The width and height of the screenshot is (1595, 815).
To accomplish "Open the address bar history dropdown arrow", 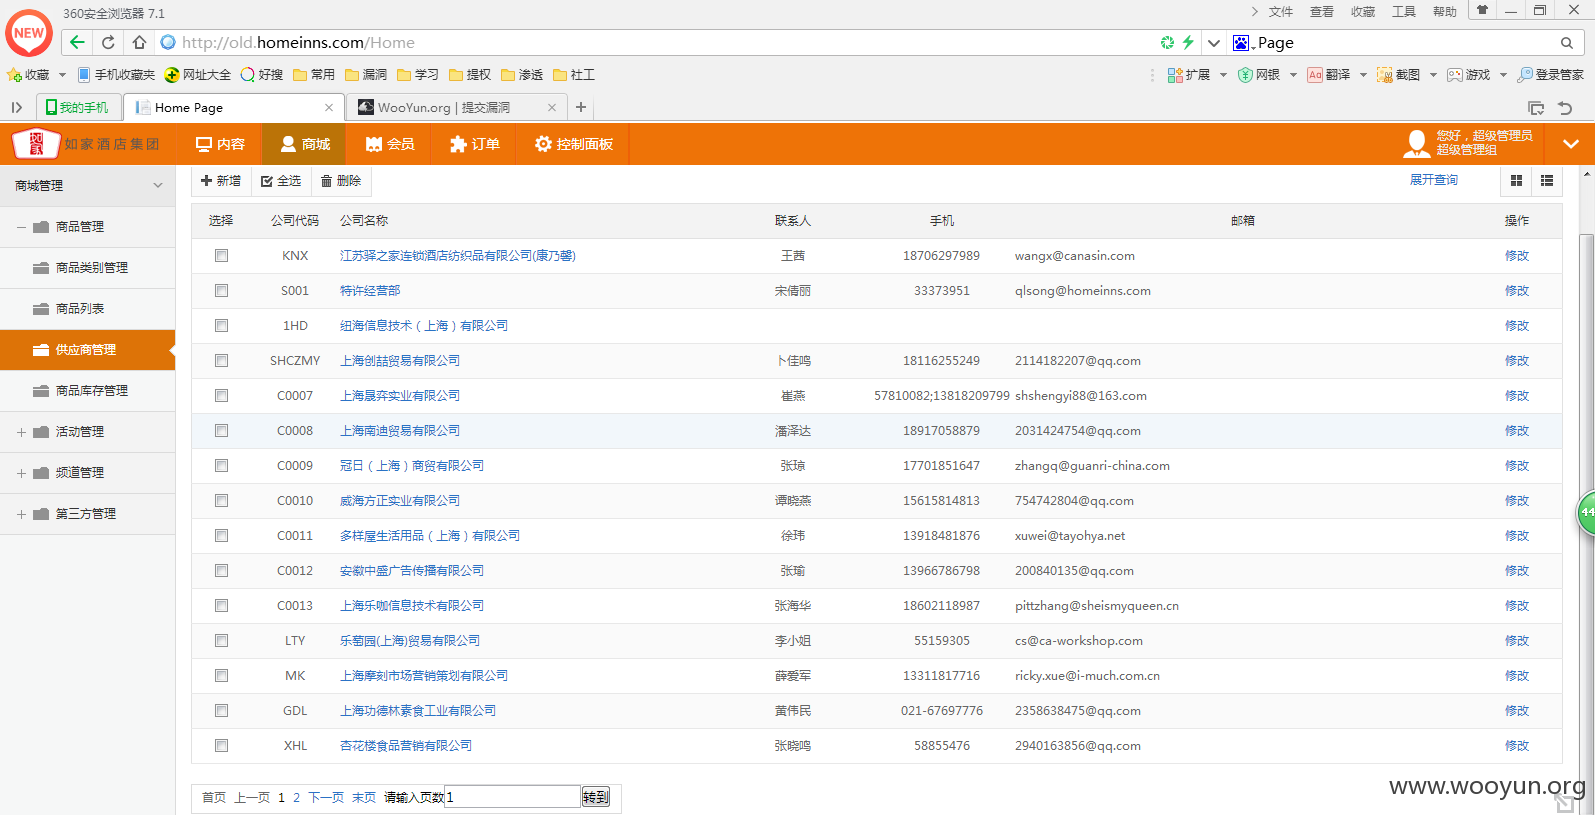I will tap(1213, 43).
